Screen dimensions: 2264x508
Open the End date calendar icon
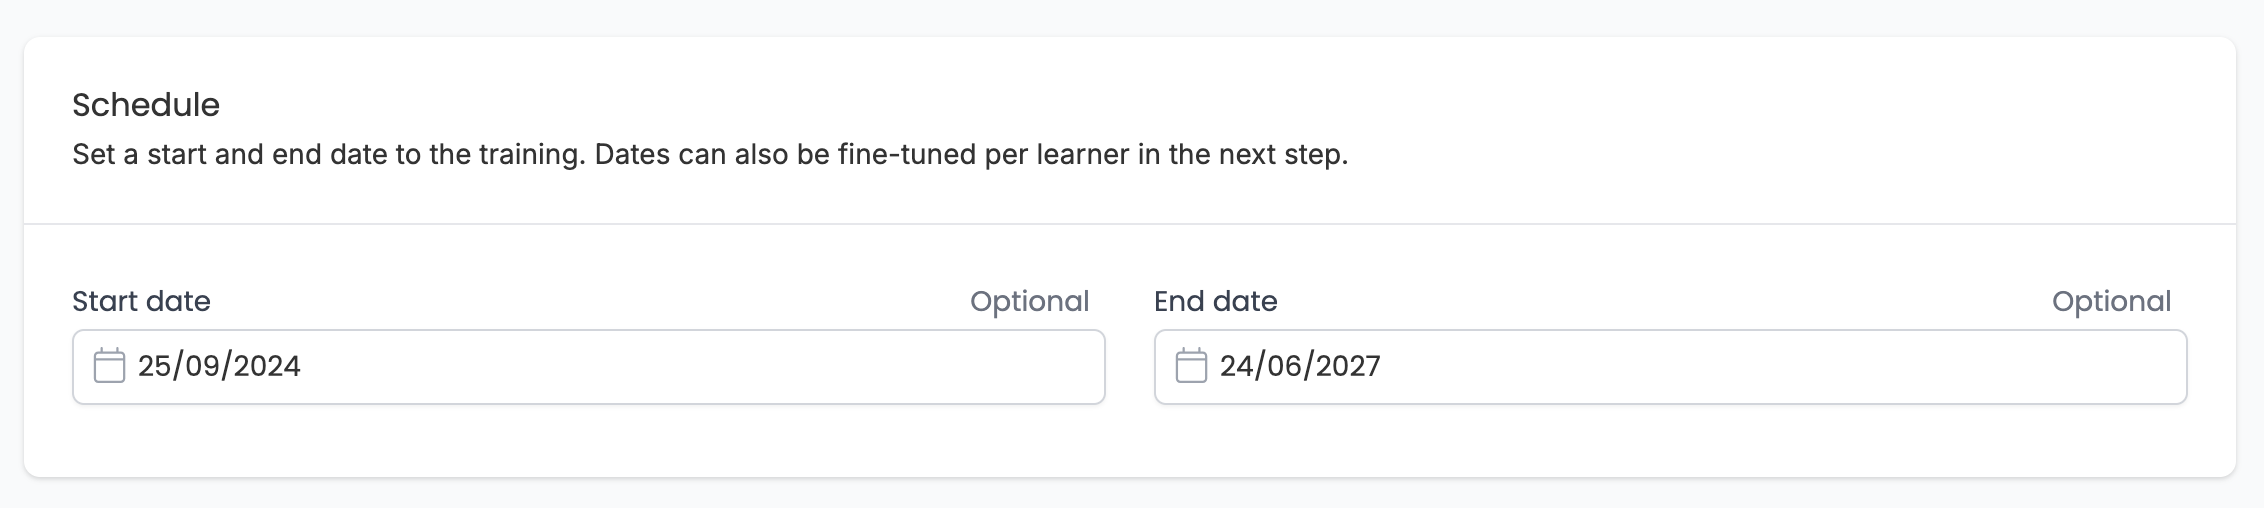[x=1191, y=366]
